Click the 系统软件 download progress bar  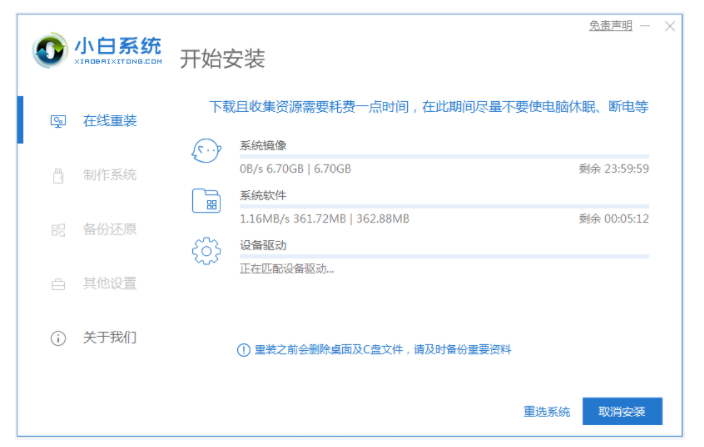coord(444,206)
